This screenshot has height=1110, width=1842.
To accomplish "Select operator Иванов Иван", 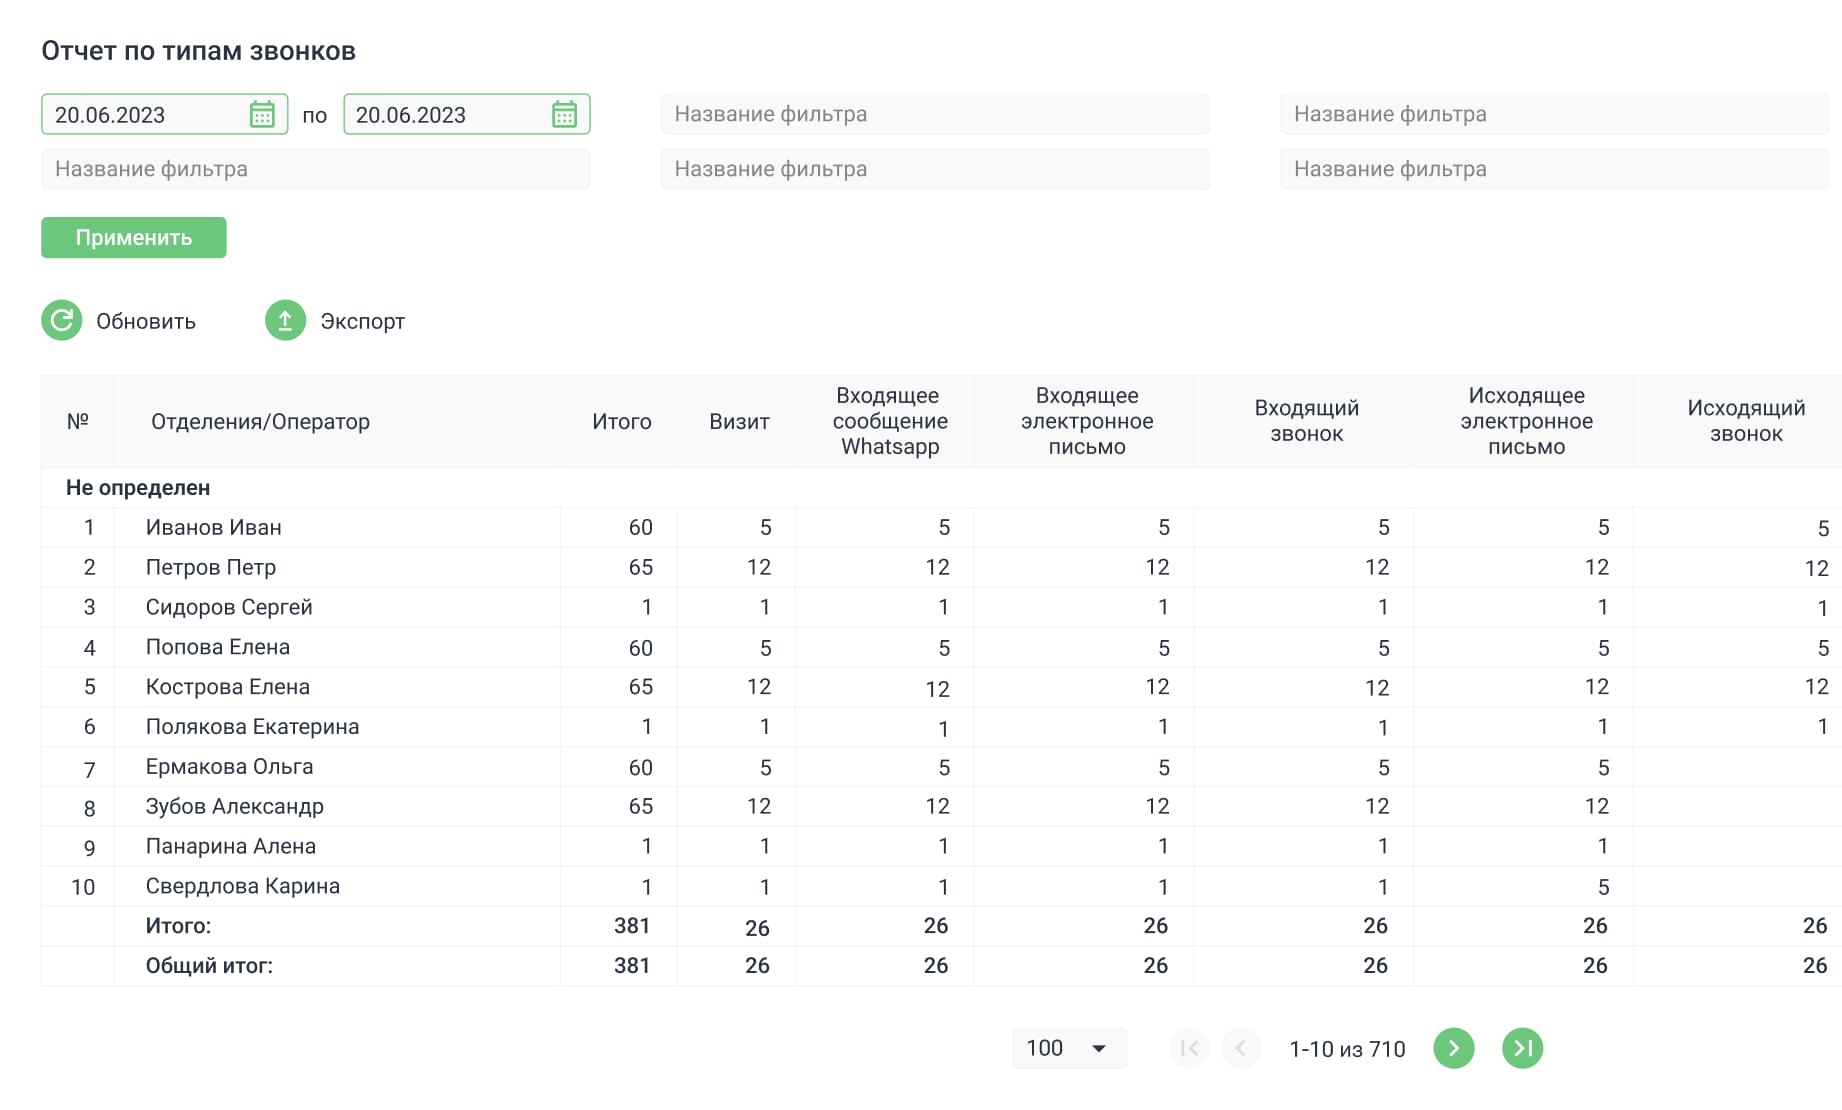I will 213,527.
